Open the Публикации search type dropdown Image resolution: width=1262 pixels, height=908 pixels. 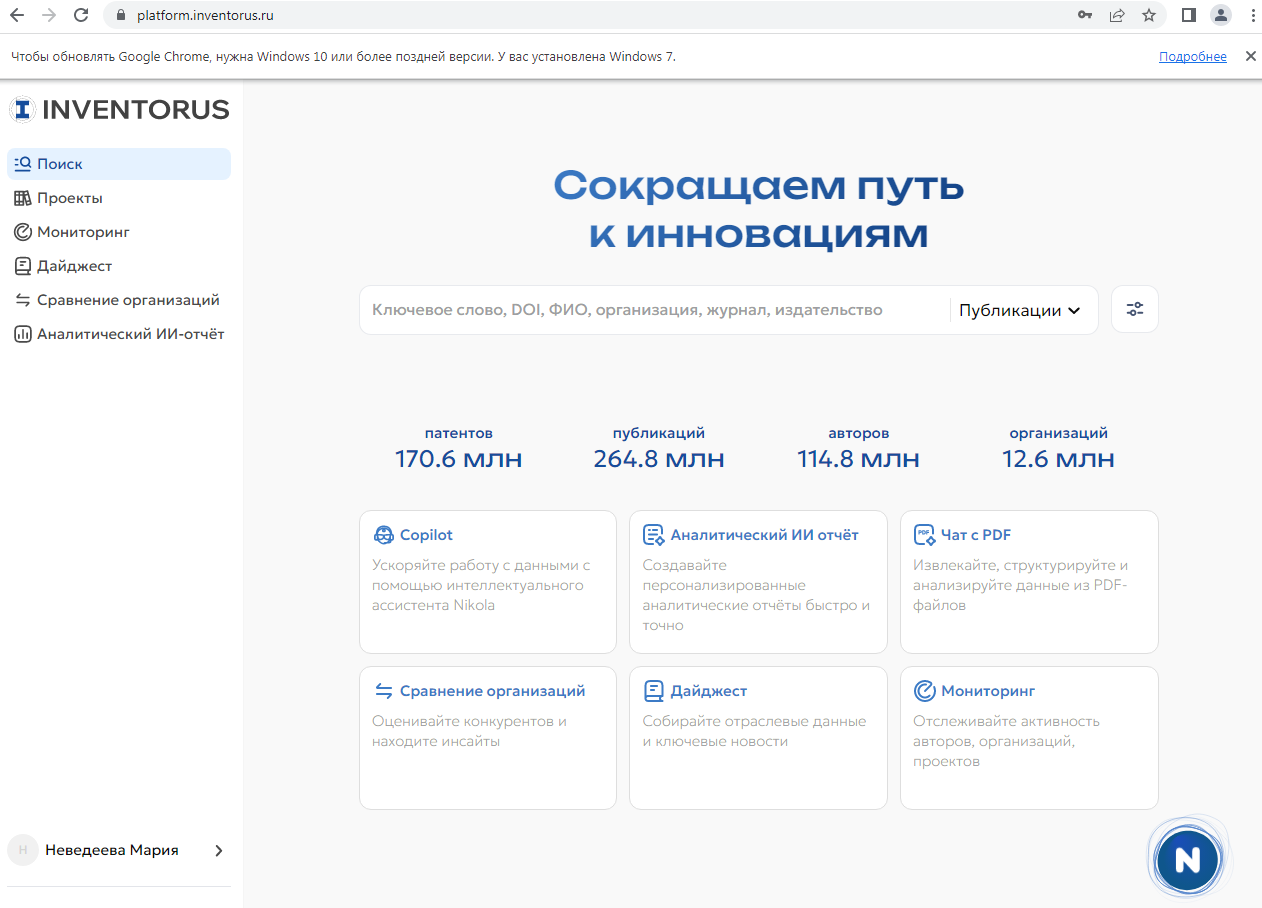click(1018, 310)
